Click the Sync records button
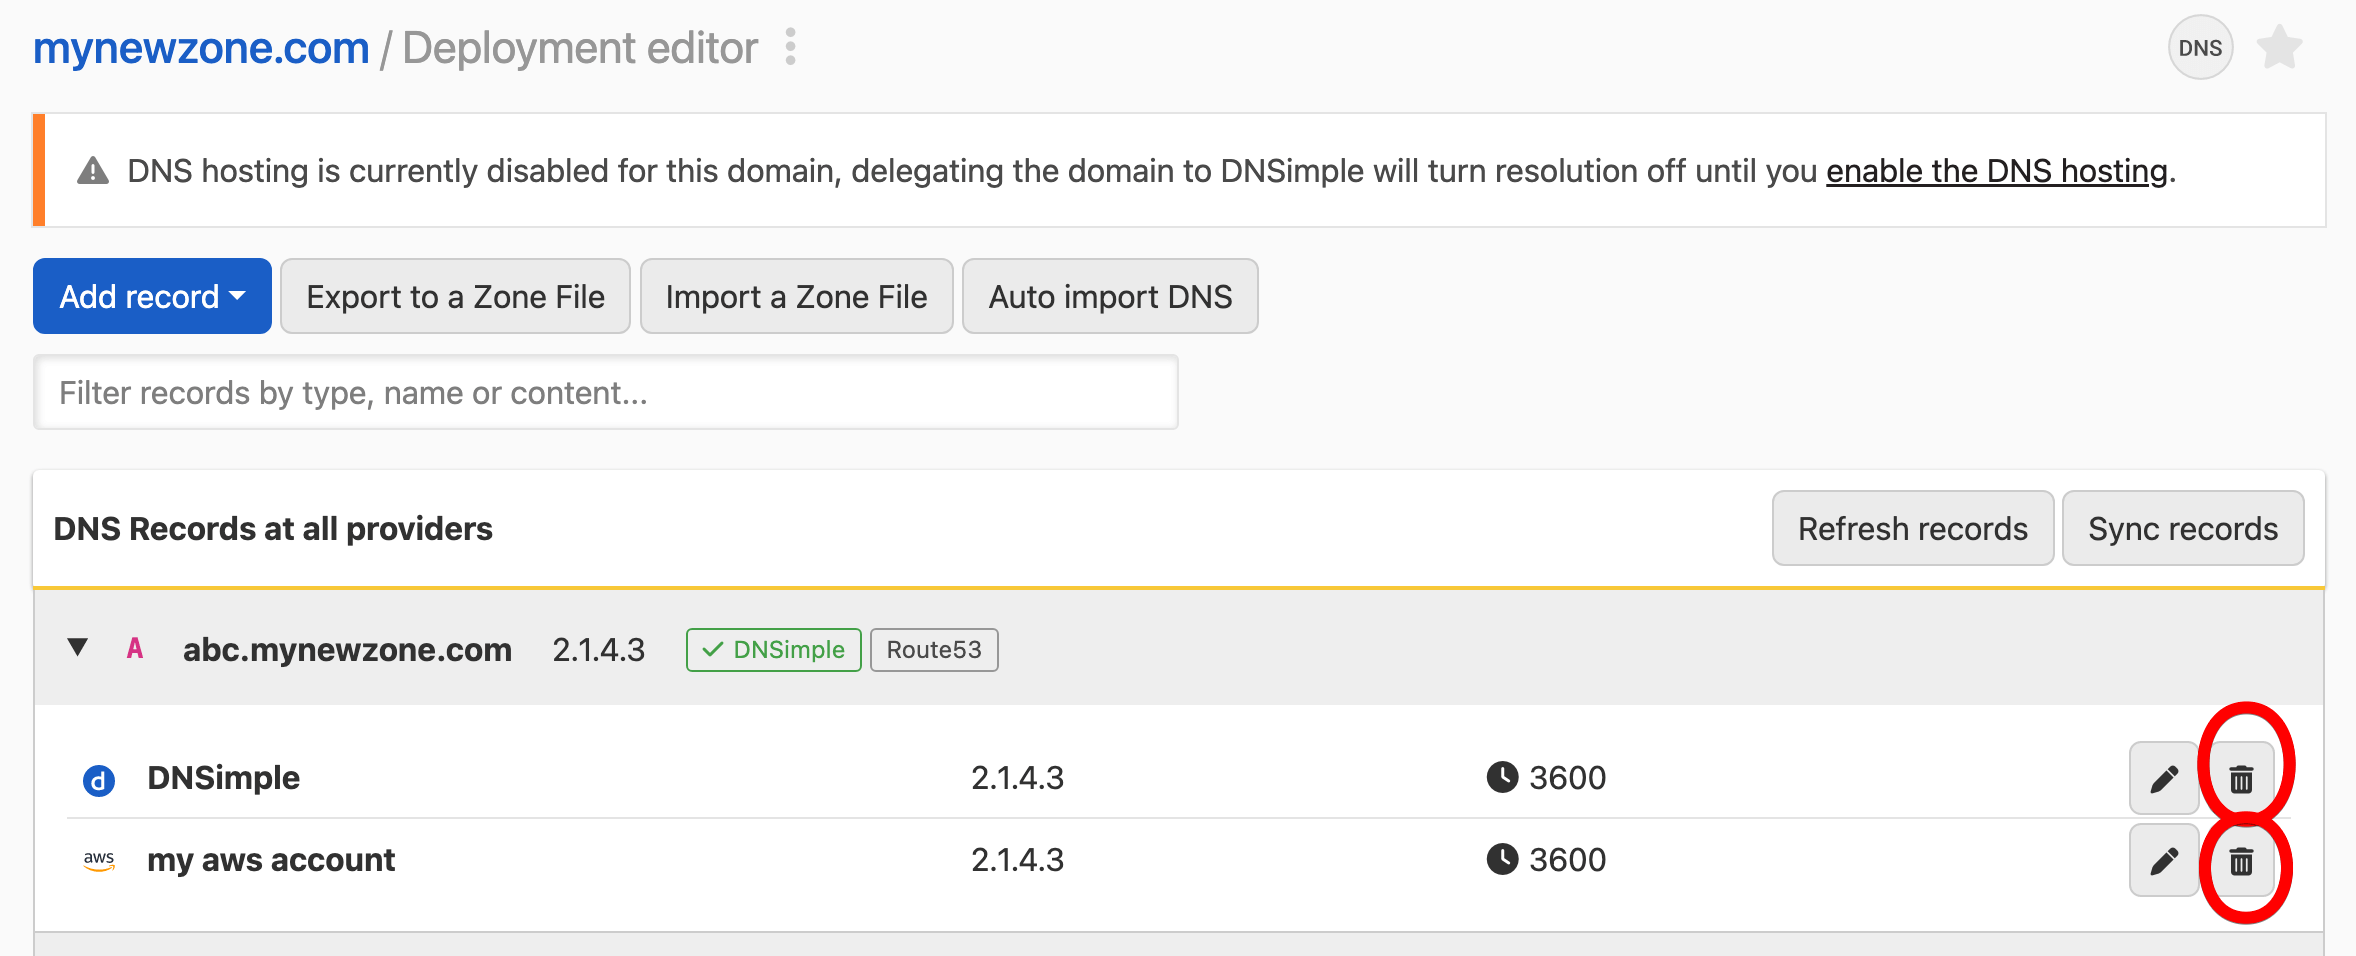This screenshot has width=2356, height=956. (x=2182, y=528)
